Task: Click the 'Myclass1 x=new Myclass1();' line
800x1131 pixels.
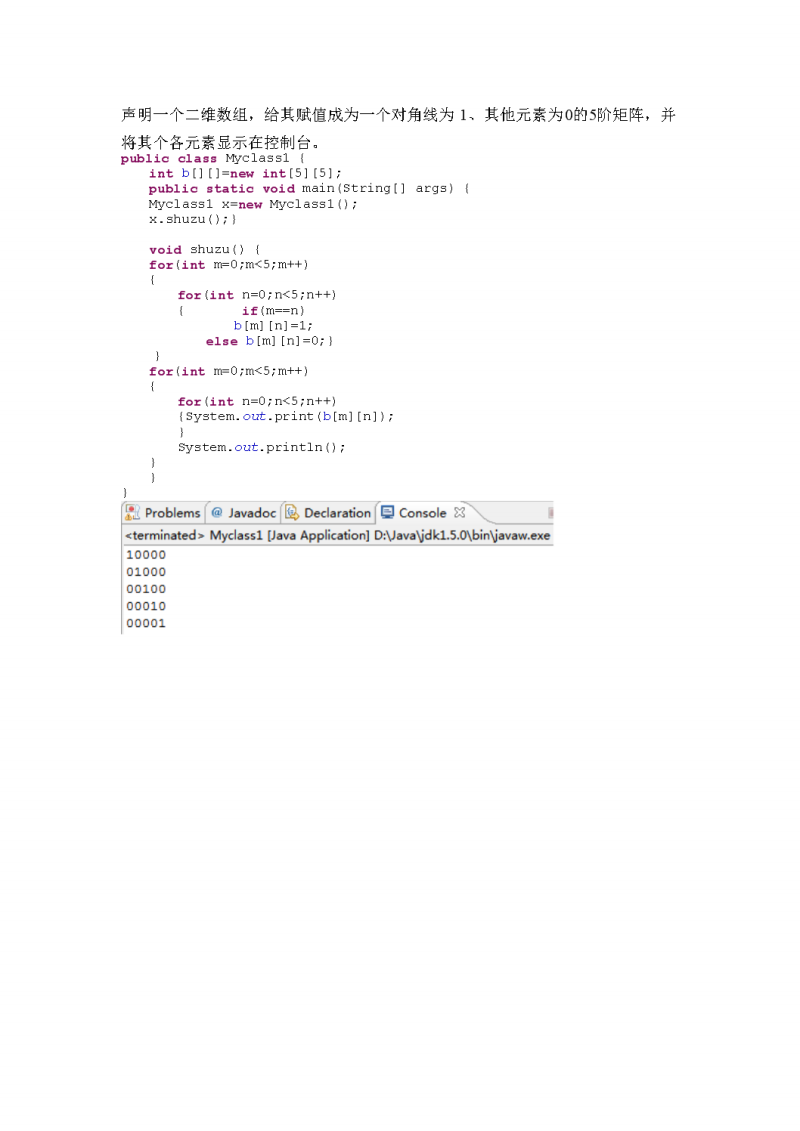Action: tap(252, 204)
